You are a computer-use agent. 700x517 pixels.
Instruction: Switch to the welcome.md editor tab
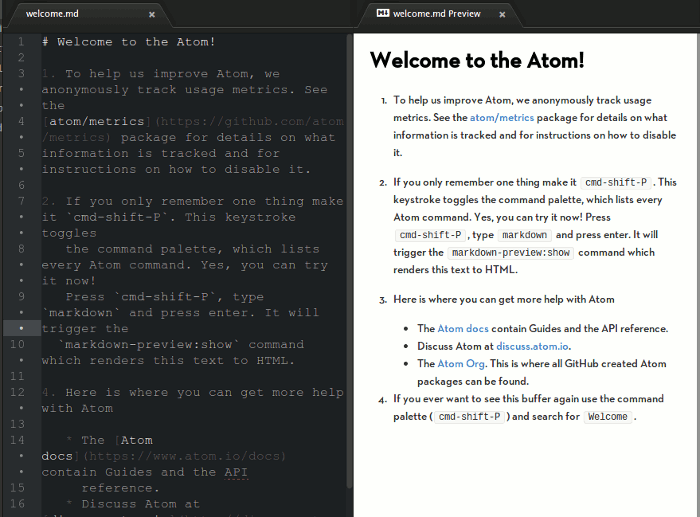[87, 14]
